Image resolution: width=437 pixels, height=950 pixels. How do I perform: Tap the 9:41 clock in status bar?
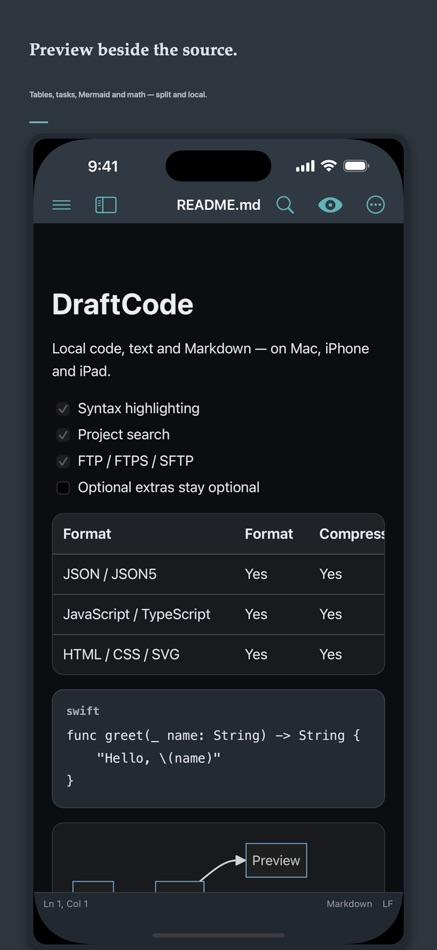(103, 166)
